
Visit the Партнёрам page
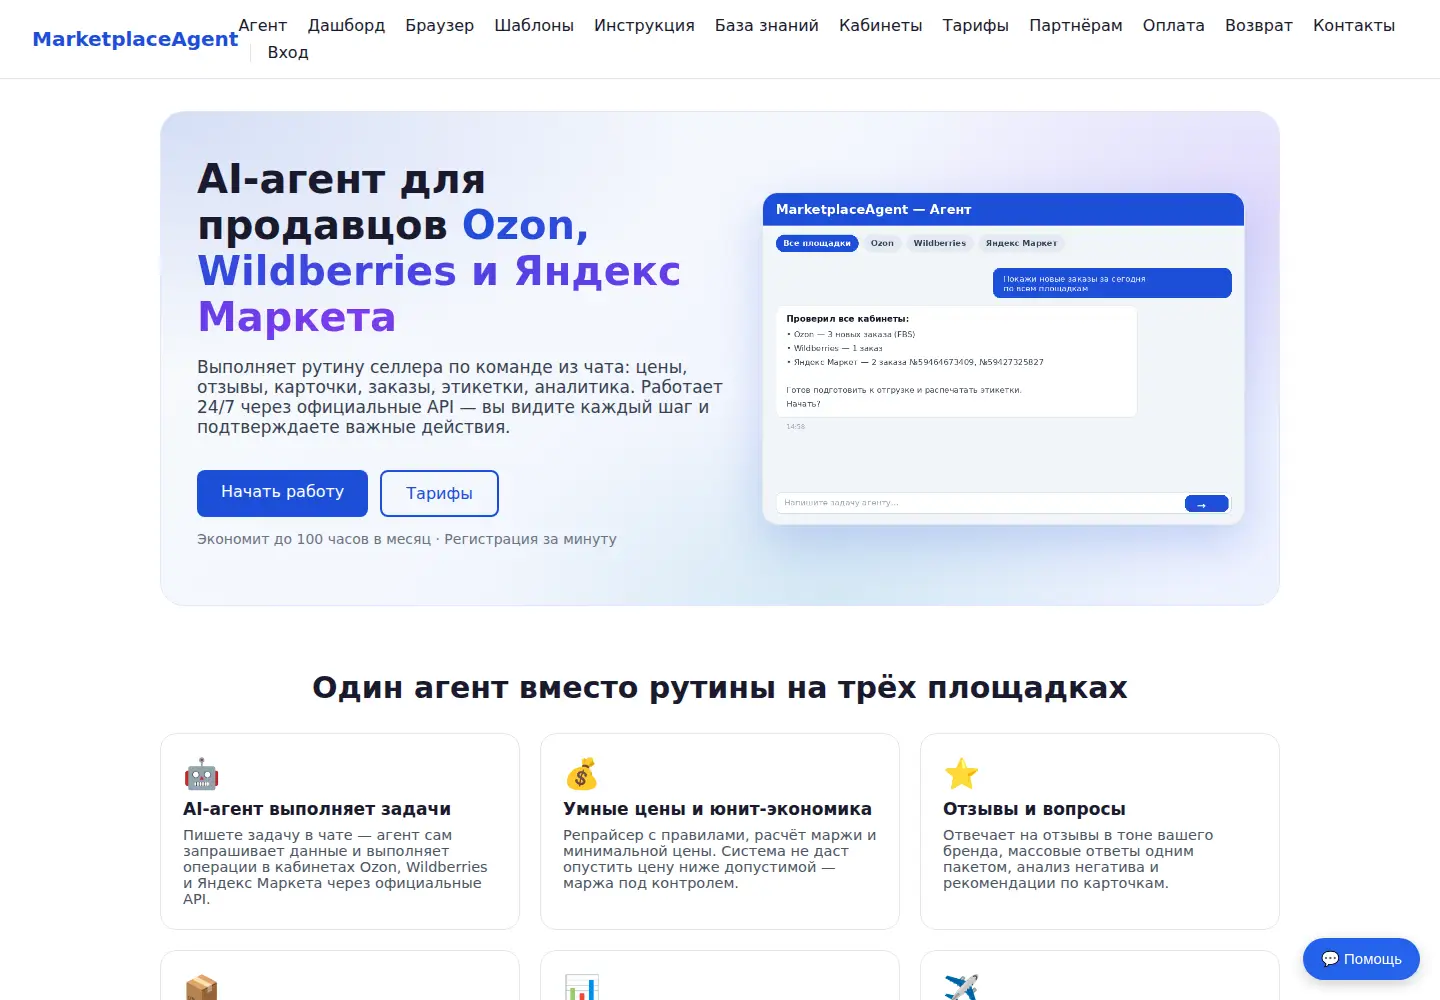1076,25
